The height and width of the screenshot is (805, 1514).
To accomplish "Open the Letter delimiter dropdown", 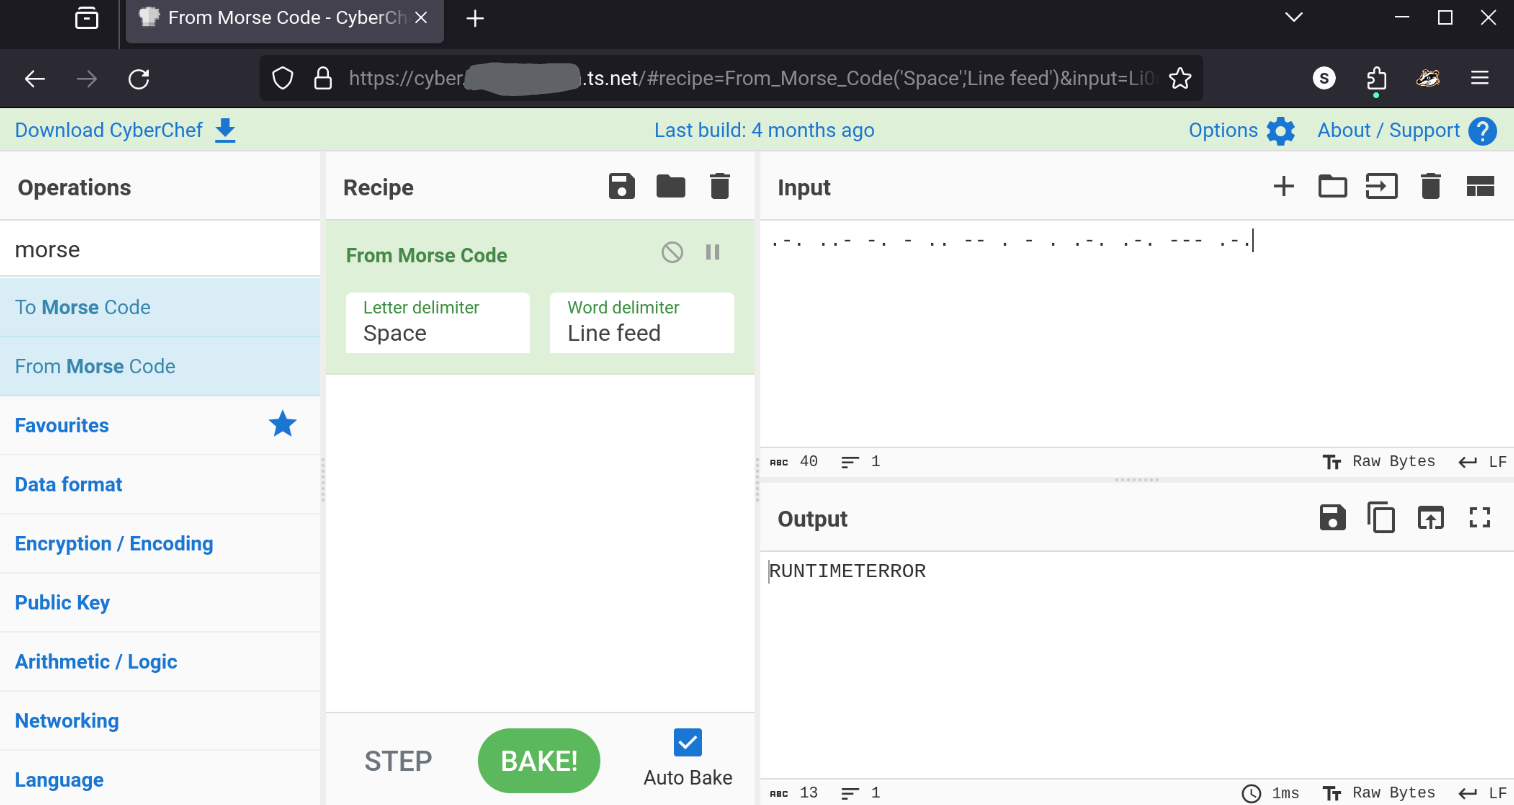I will point(438,322).
